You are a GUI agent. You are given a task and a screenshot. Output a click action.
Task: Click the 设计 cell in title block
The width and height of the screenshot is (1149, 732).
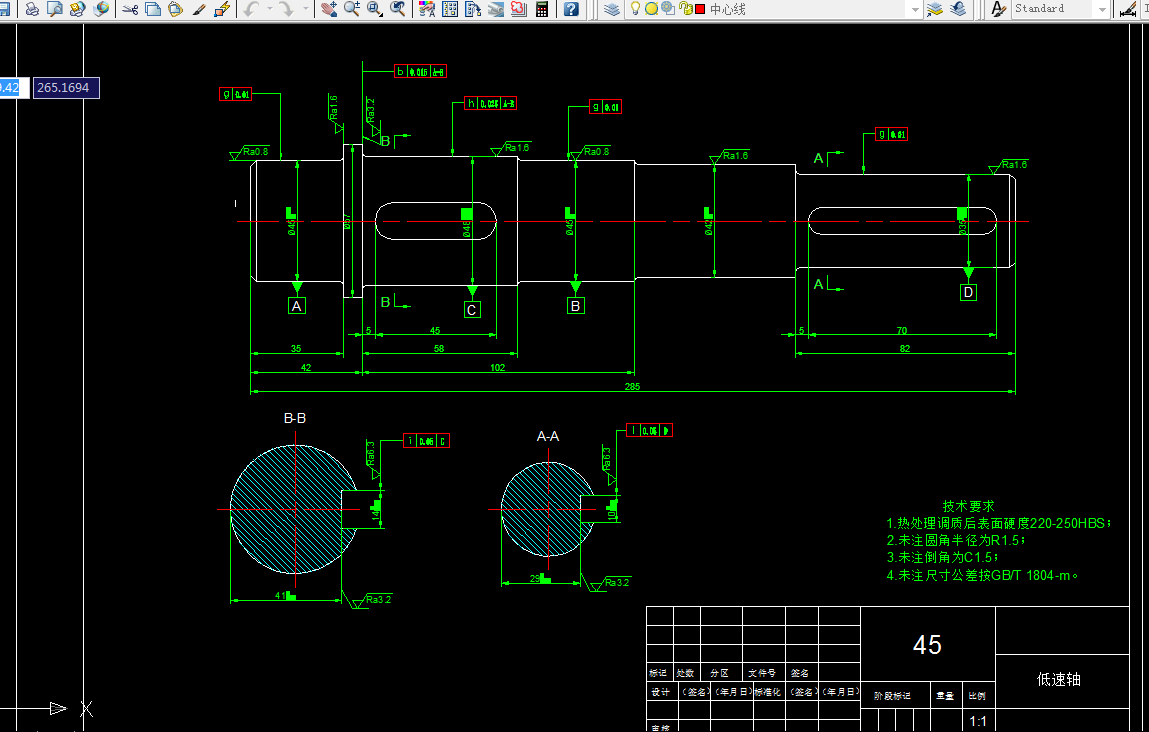pos(661,692)
